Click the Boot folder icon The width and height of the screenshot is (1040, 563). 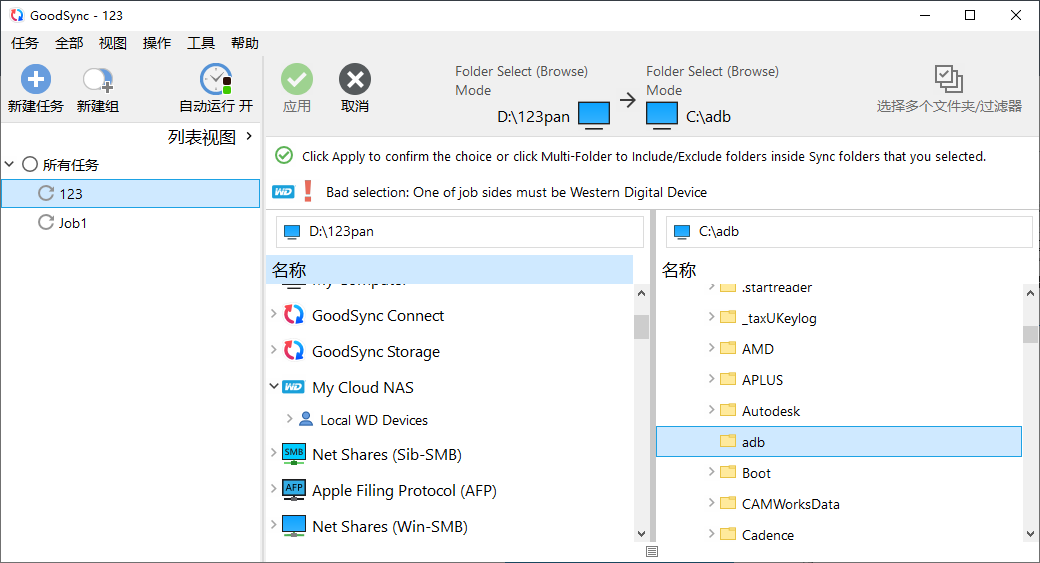[728, 472]
